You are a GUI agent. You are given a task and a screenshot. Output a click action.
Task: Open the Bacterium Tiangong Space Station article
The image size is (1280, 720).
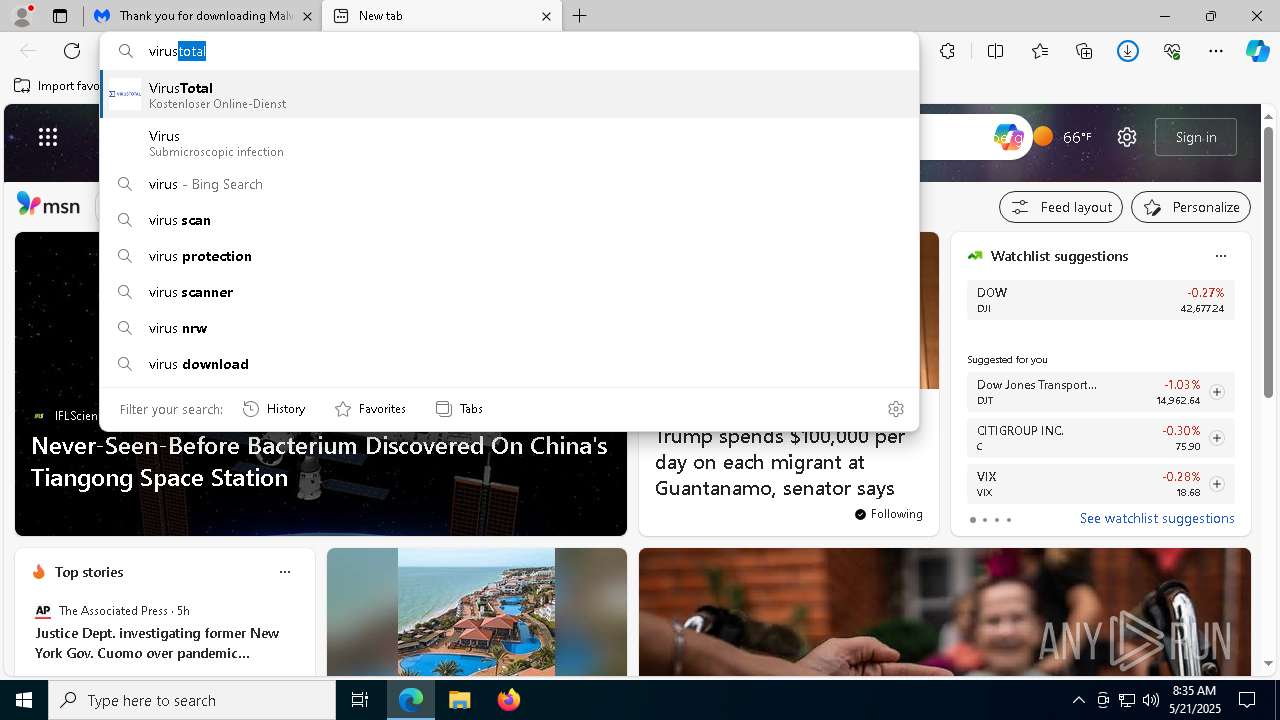[319, 461]
